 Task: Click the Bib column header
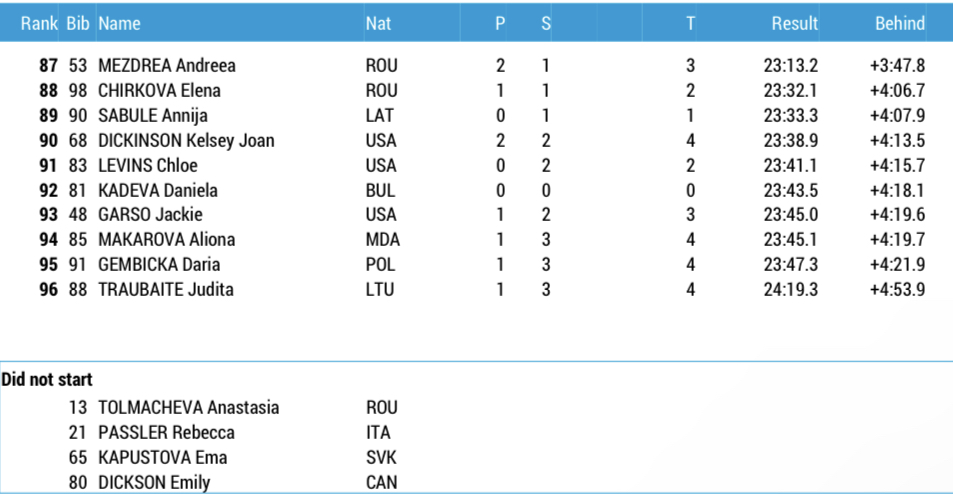78,23
